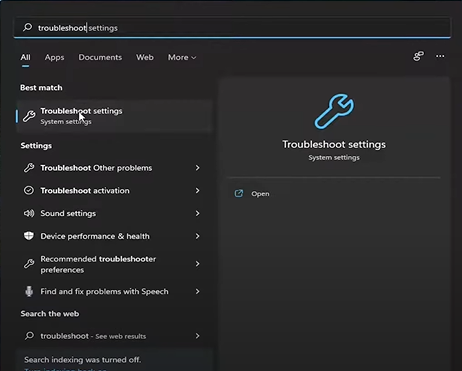This screenshot has height=371, width=462.
Task: Expand troubleshoot web results chevron
Action: click(197, 336)
